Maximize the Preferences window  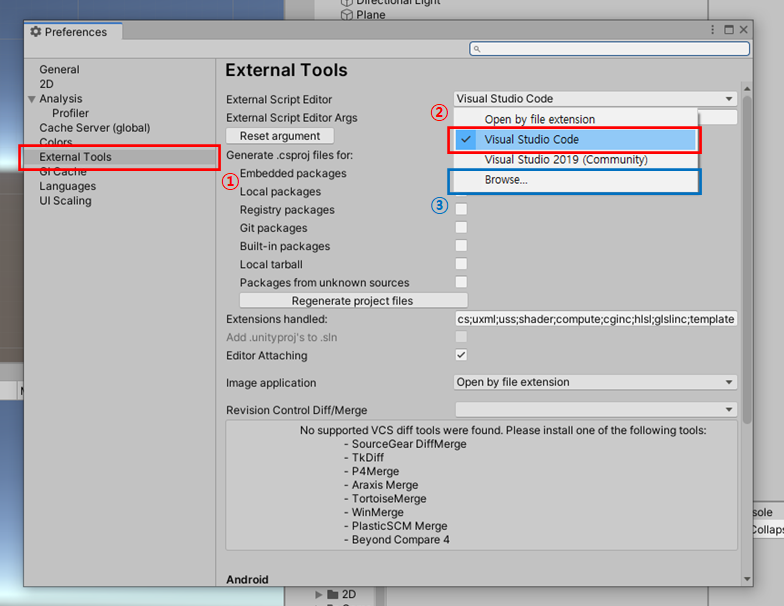729,30
